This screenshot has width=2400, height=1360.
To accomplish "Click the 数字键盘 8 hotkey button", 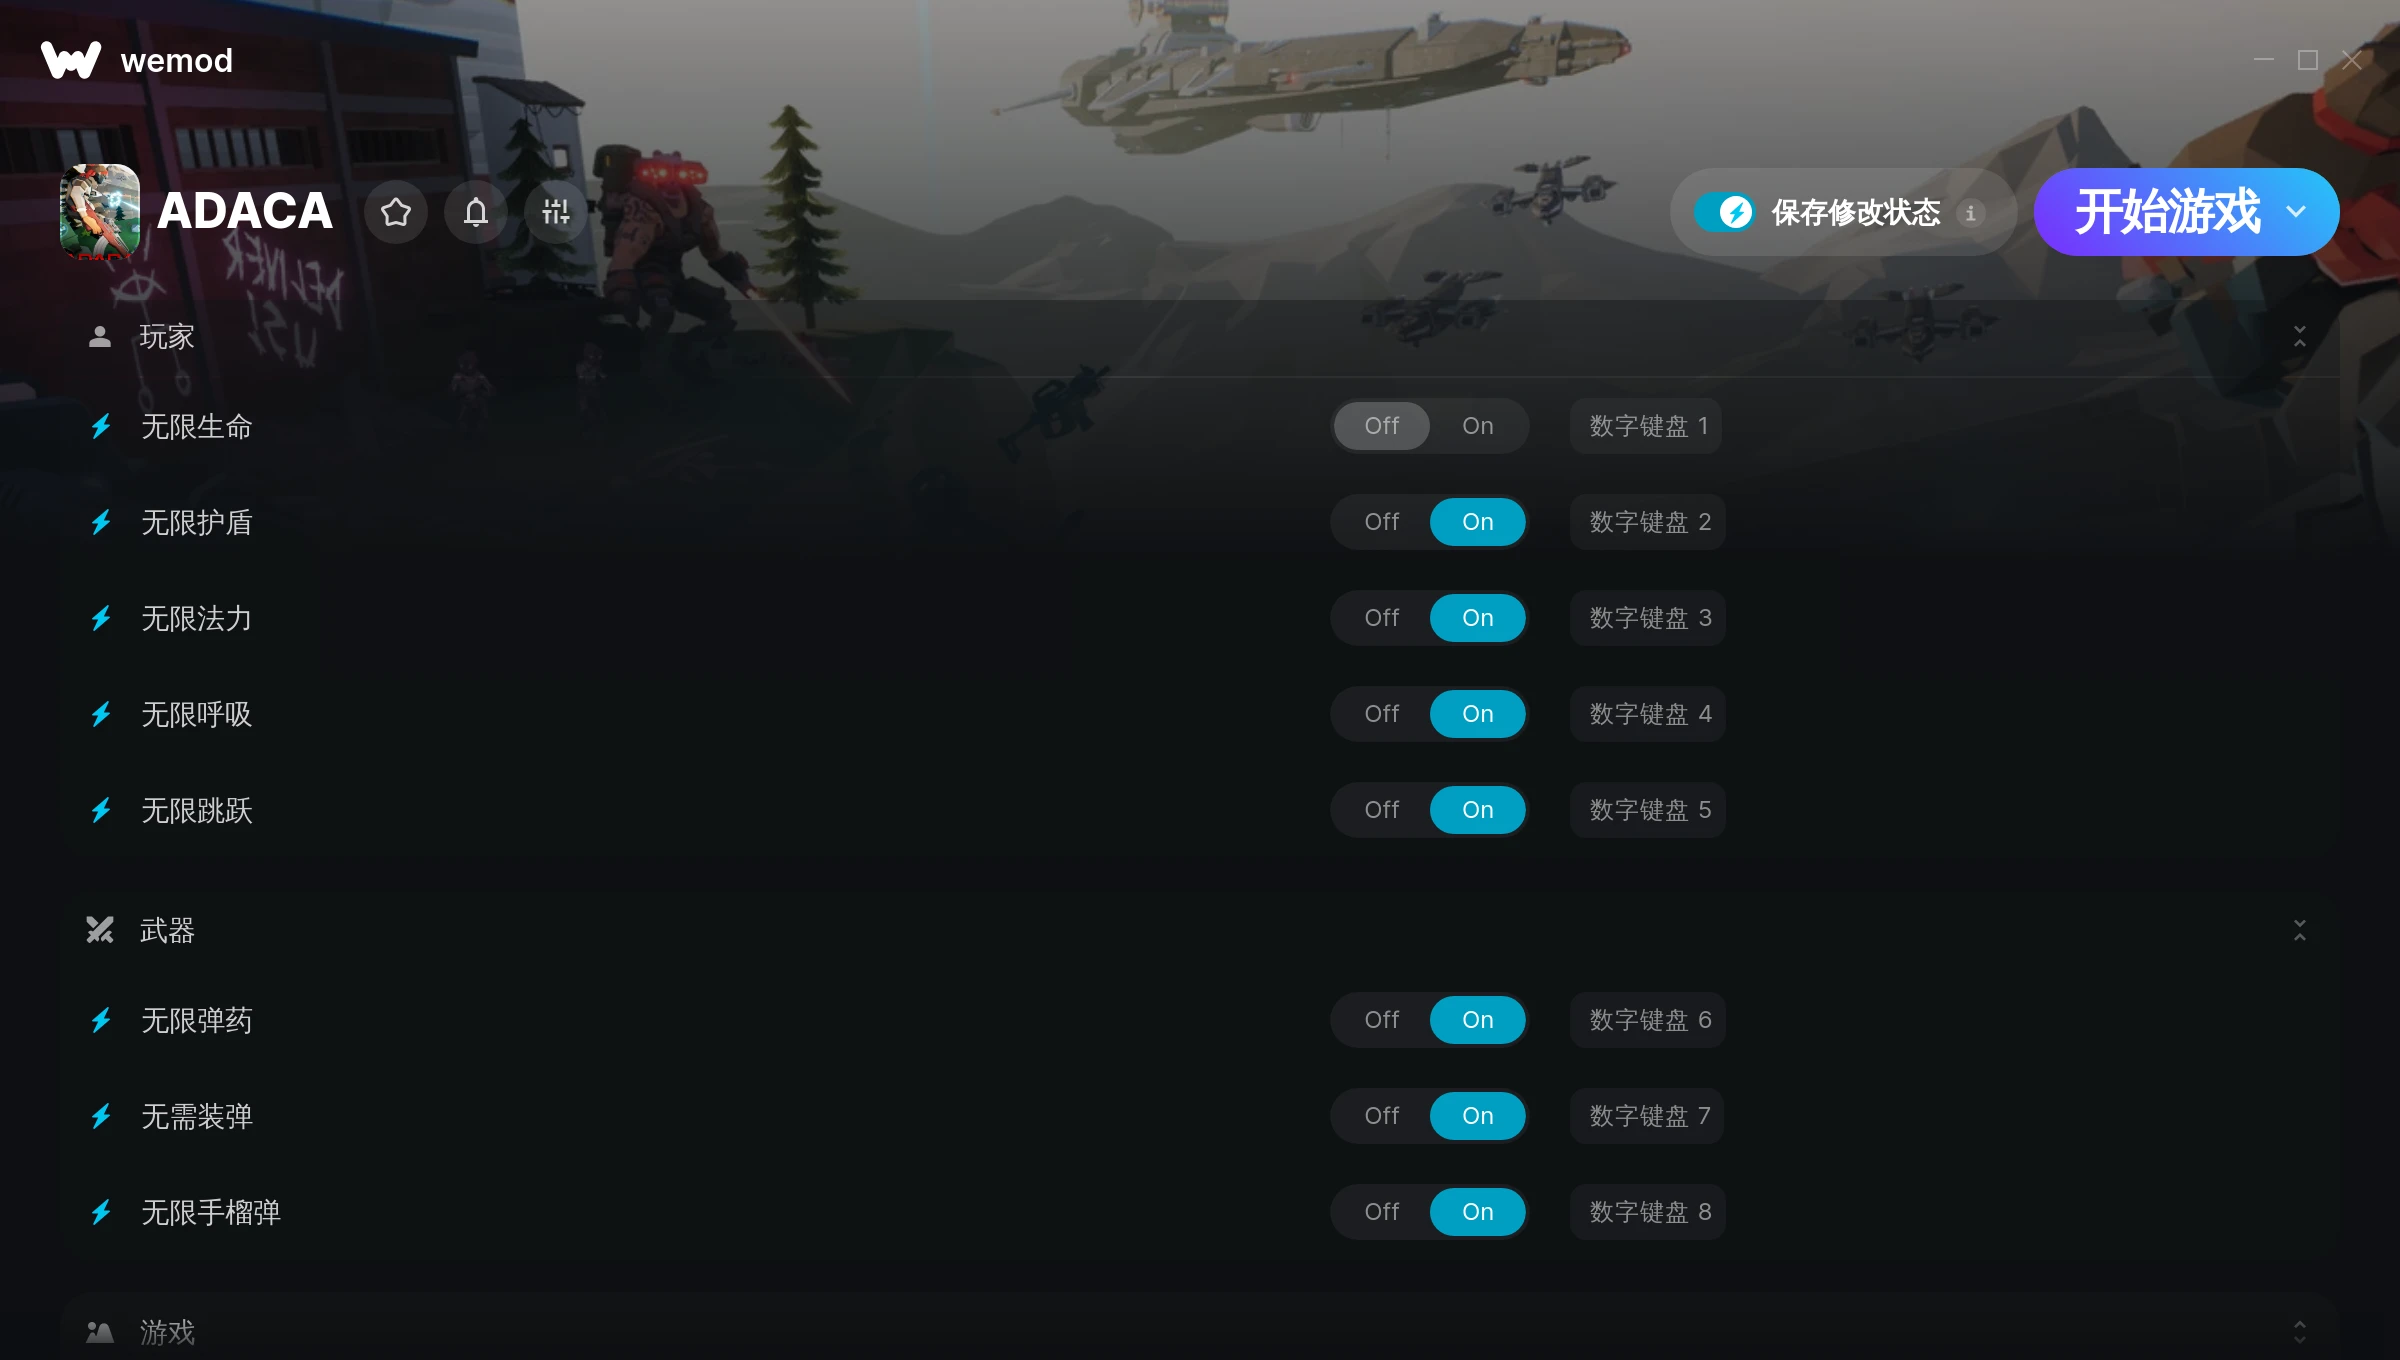I will point(1649,1212).
